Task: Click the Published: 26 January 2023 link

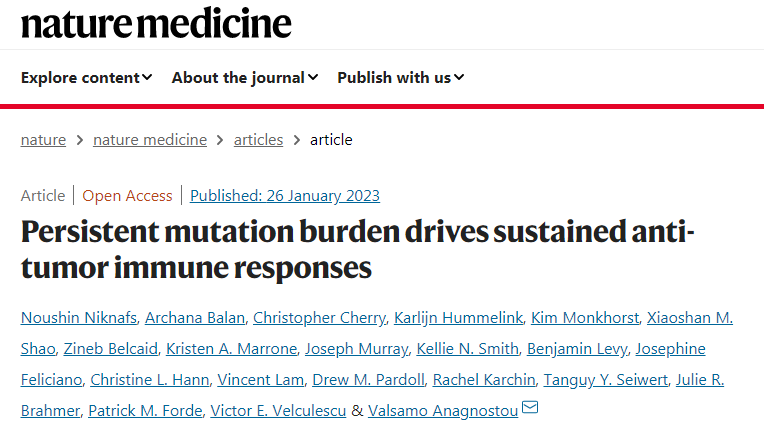Action: [285, 196]
